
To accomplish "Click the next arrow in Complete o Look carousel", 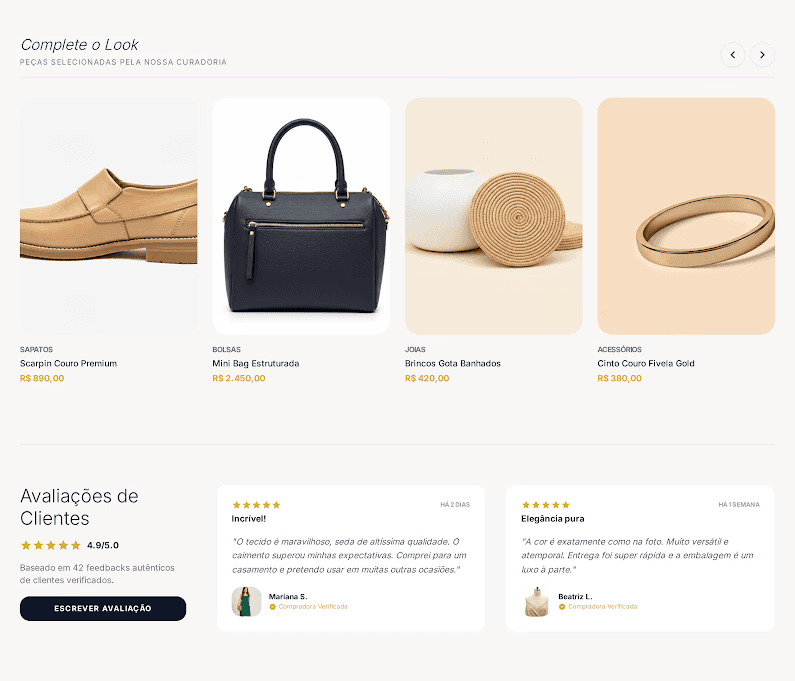I will [762, 55].
